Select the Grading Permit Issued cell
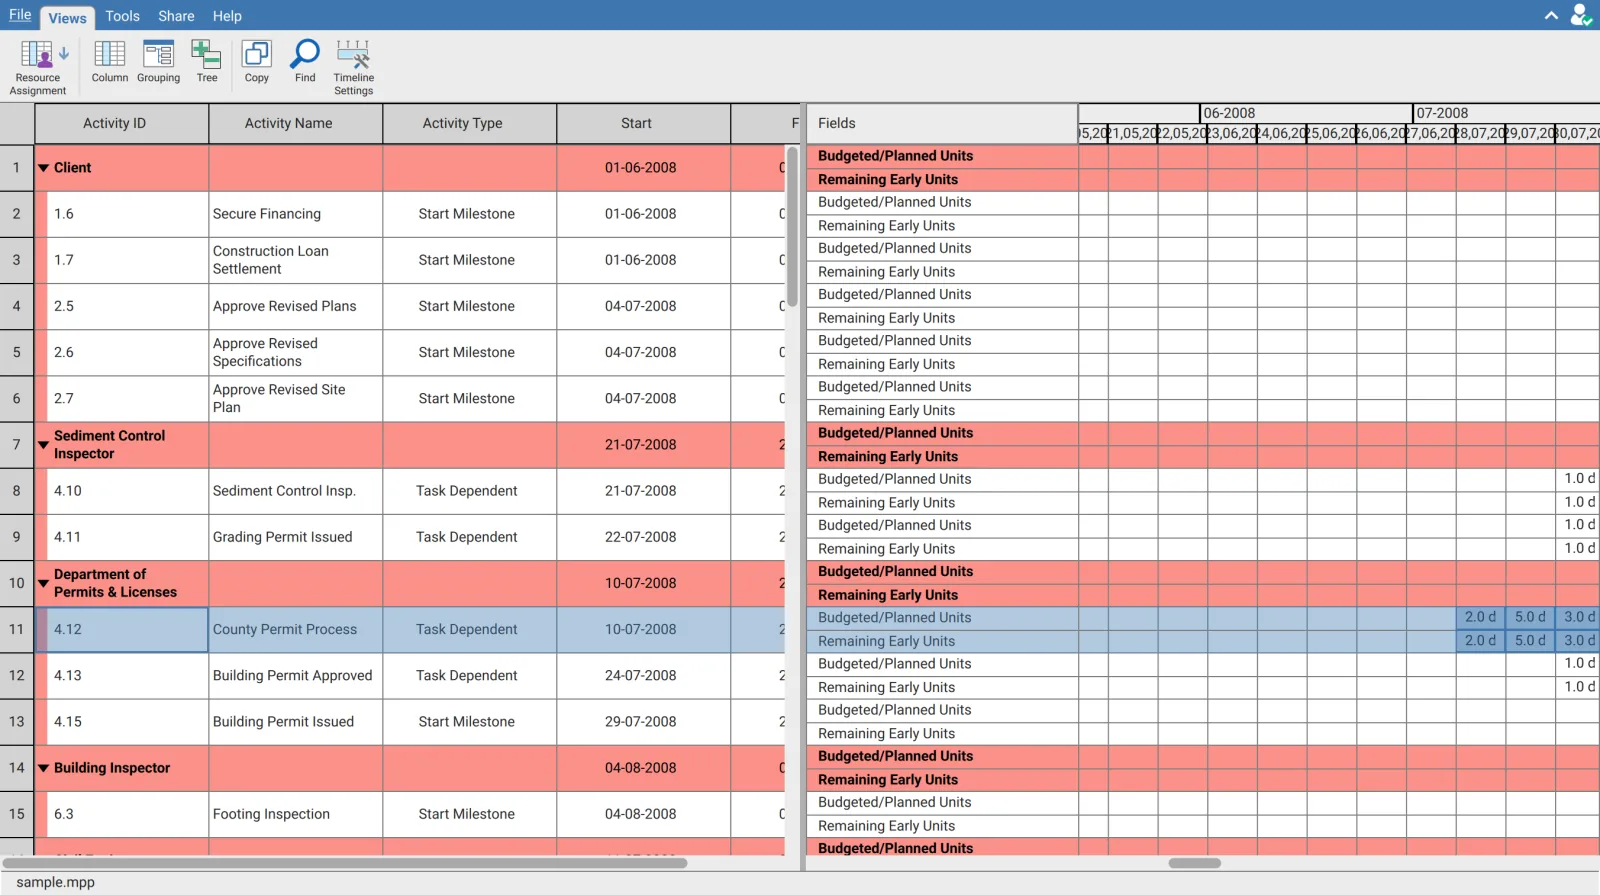Viewport: 1600px width, 895px height. [x=295, y=537]
